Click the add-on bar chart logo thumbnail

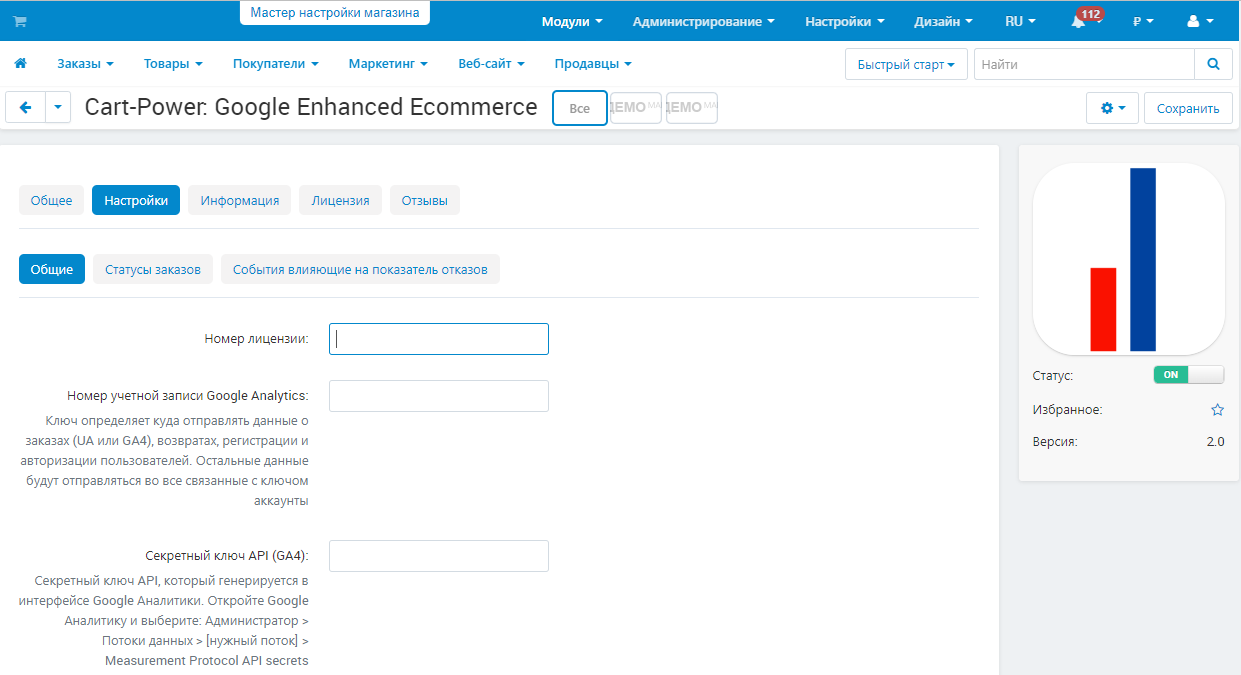1128,258
